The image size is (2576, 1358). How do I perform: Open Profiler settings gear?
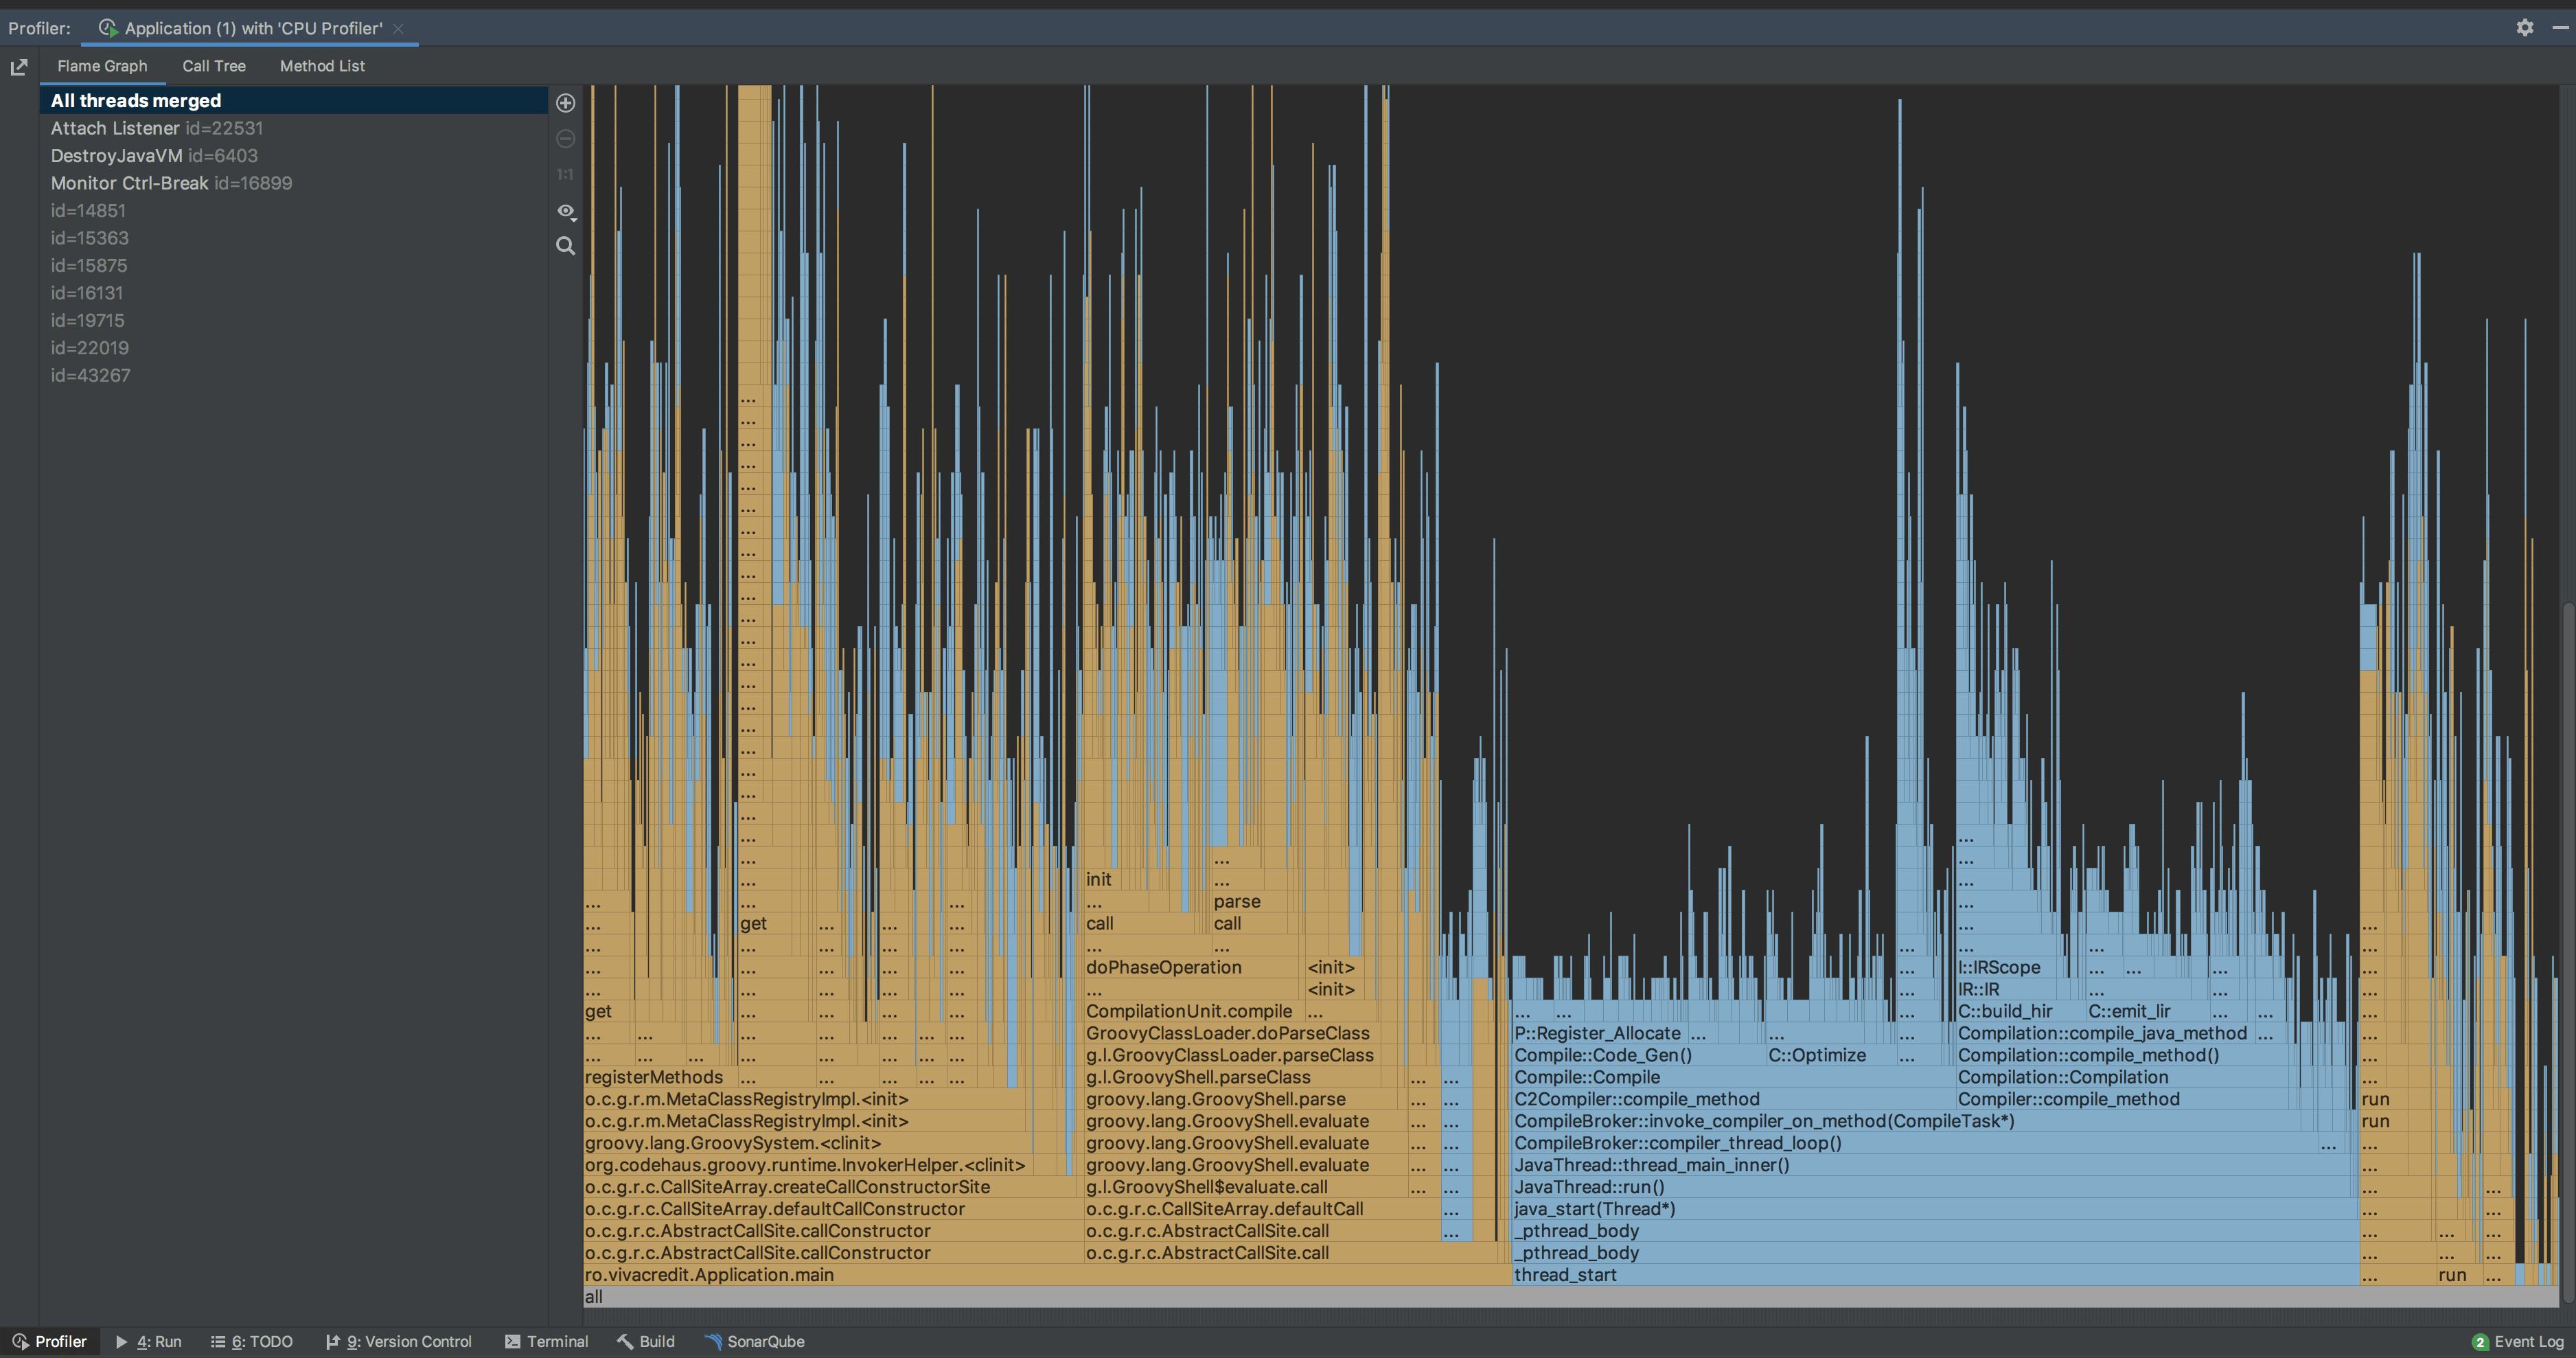coord(2525,28)
